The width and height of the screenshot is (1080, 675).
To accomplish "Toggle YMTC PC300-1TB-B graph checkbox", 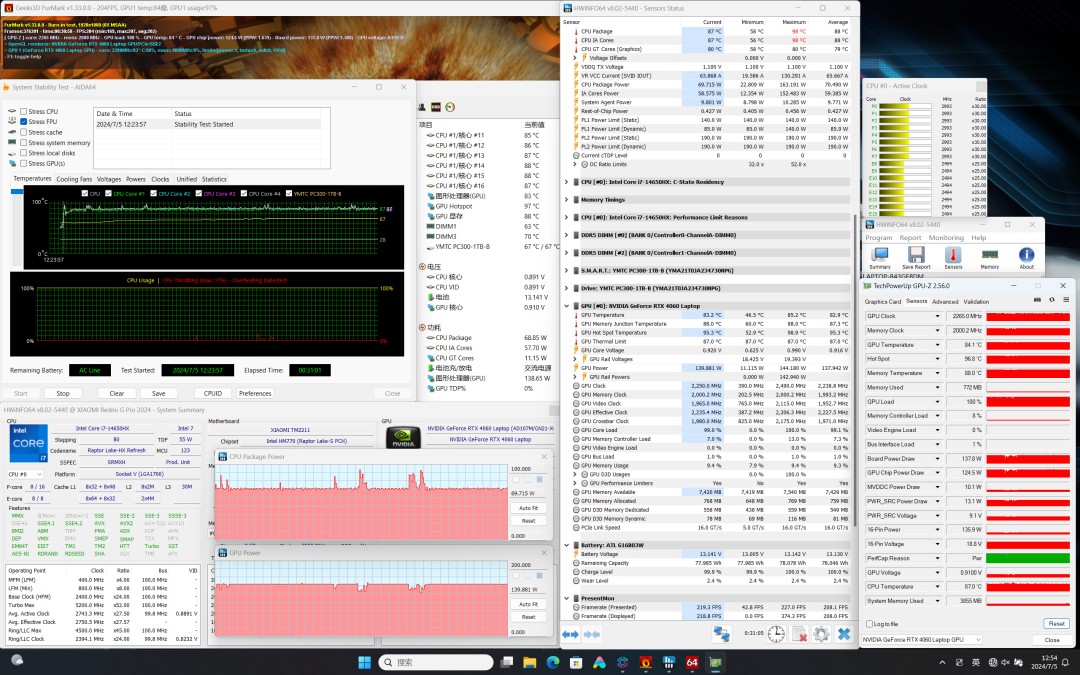I will click(289, 194).
